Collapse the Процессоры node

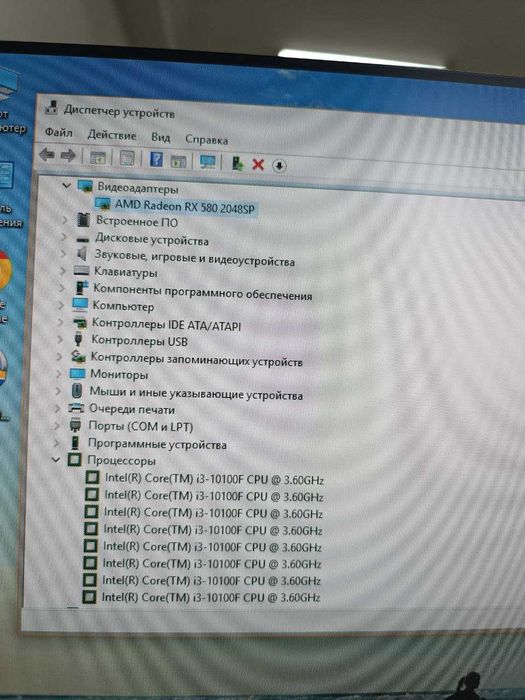tap(56, 459)
